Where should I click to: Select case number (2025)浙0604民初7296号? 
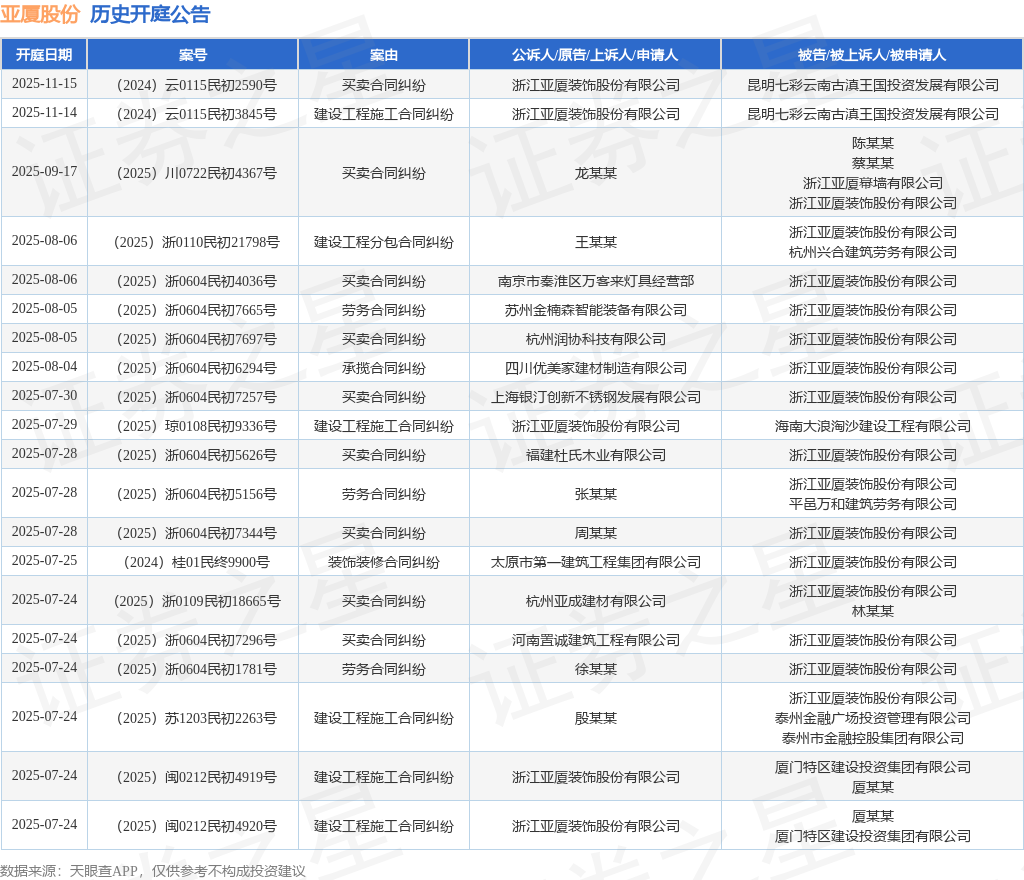[x=193, y=640]
